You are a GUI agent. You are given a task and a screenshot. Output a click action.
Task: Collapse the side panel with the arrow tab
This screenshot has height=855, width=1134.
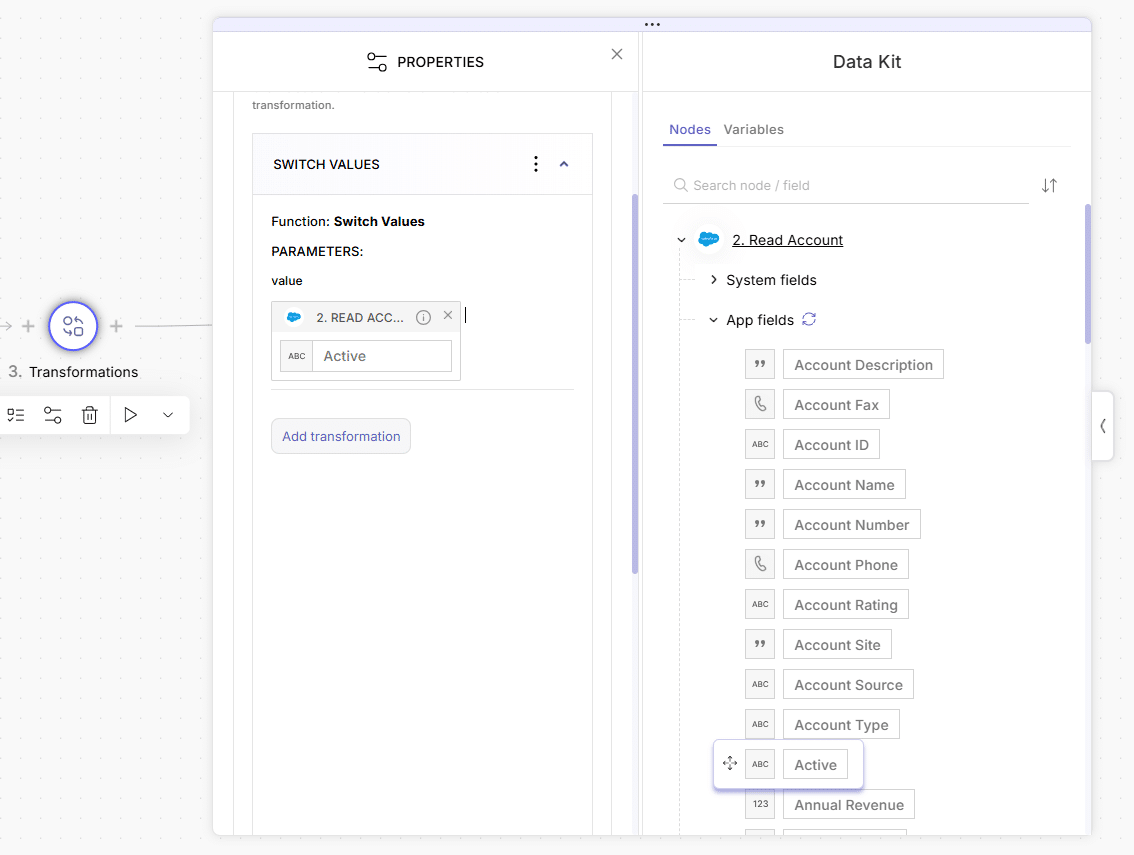1103,426
